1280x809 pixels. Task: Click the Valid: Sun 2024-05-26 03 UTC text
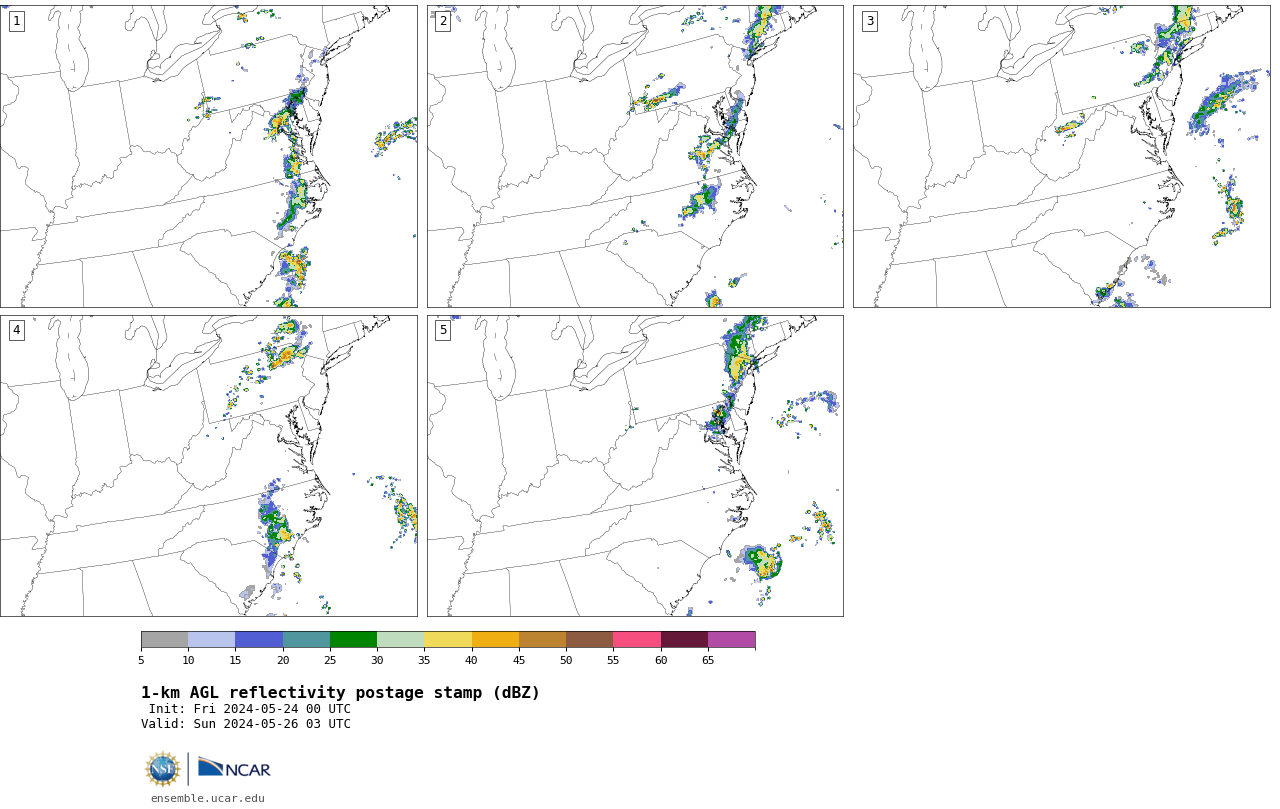[x=246, y=724]
